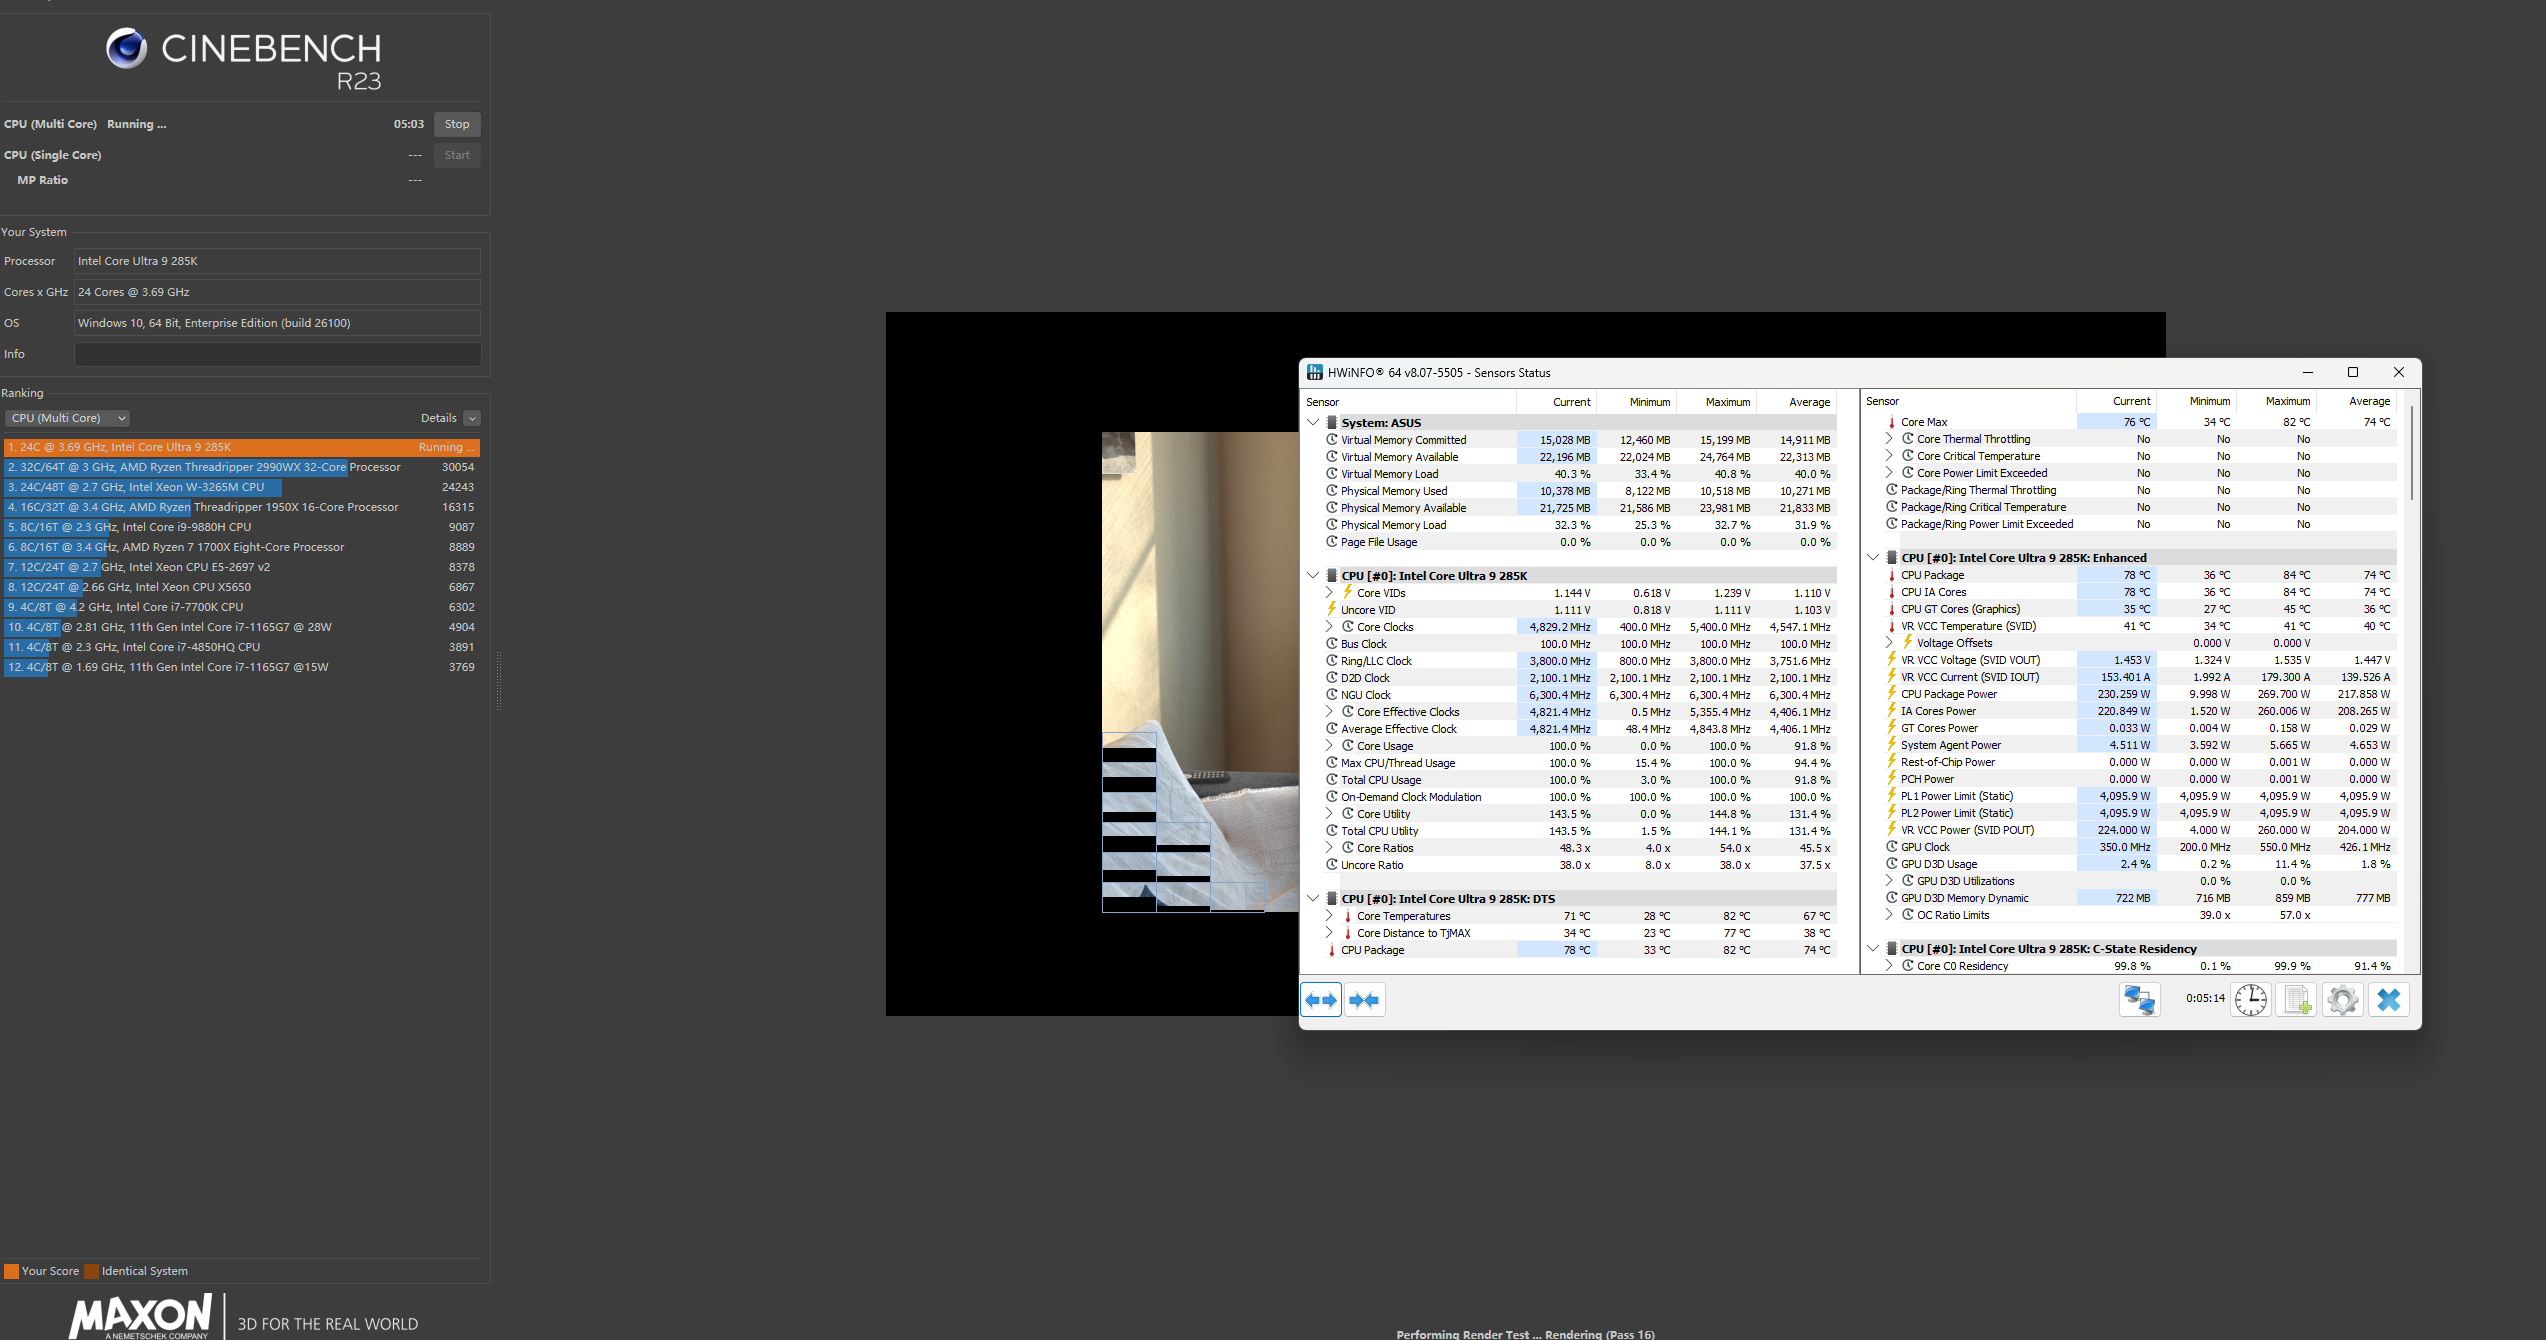2546x1340 pixels.
Task: Open the CPU (Multi Core) ranking dropdown
Action: [68, 418]
